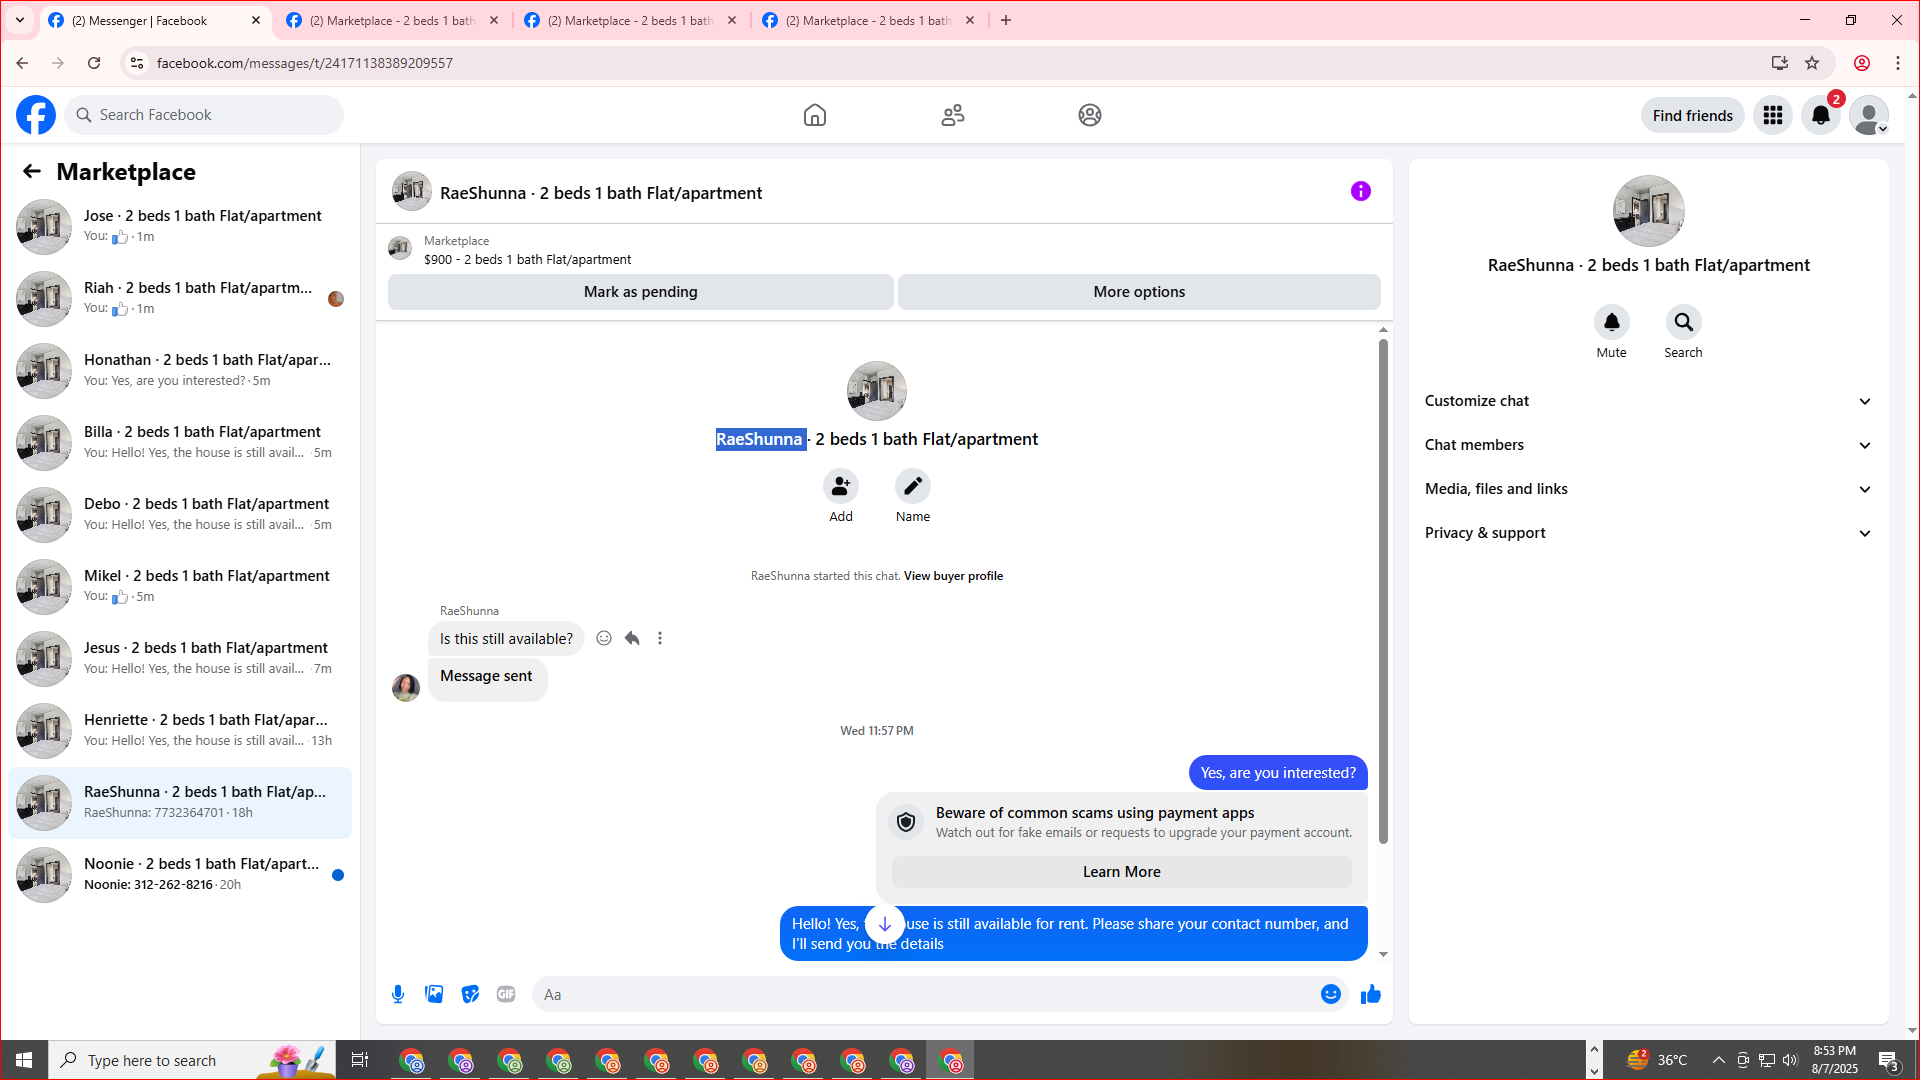Click the back arrow beside Marketplace
Image resolution: width=1920 pixels, height=1080 pixels.
[32, 171]
